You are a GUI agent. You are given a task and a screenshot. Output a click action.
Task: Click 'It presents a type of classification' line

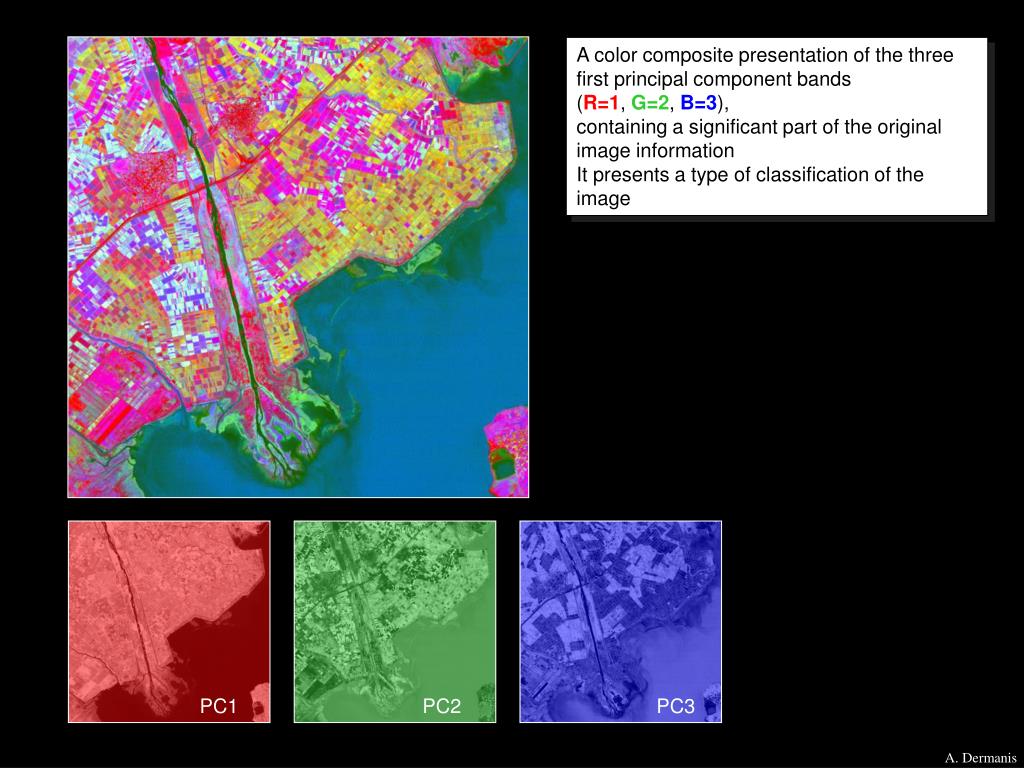[750, 175]
